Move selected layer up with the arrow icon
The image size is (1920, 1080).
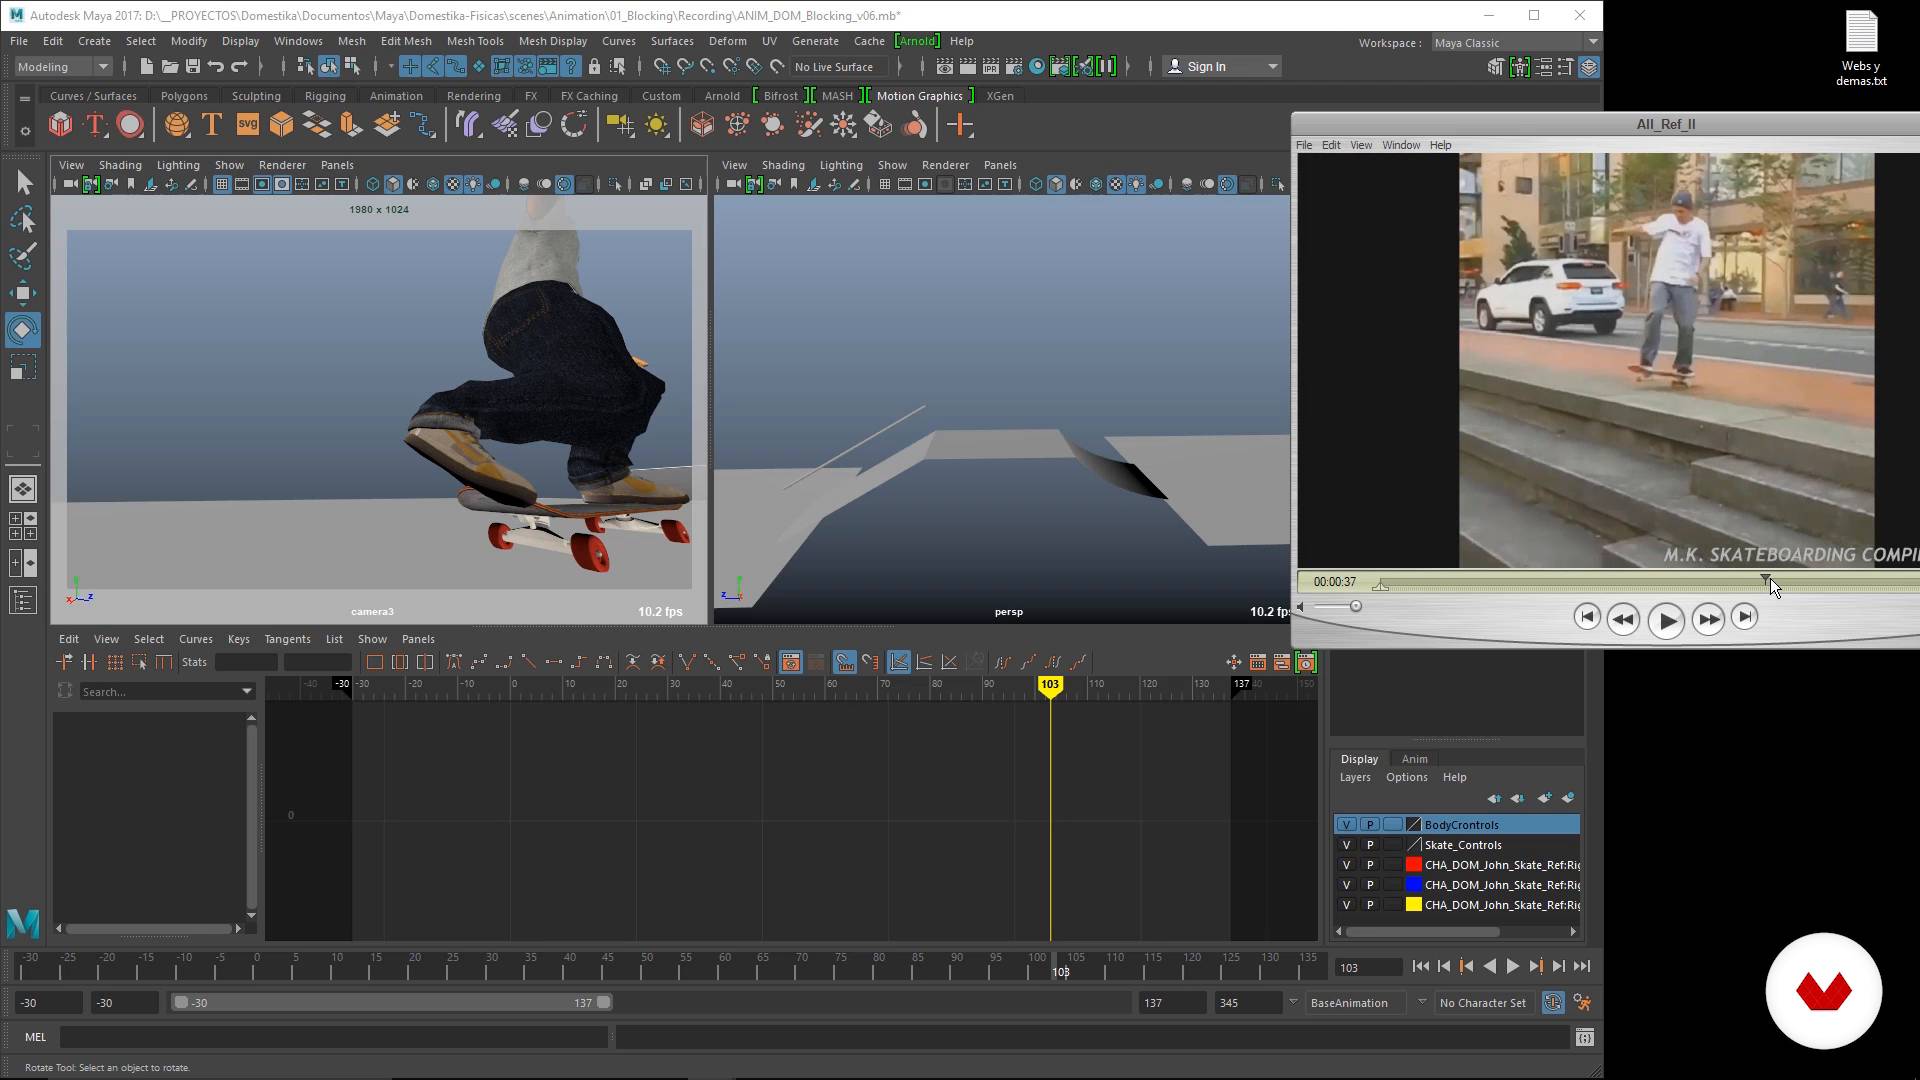tap(1494, 798)
